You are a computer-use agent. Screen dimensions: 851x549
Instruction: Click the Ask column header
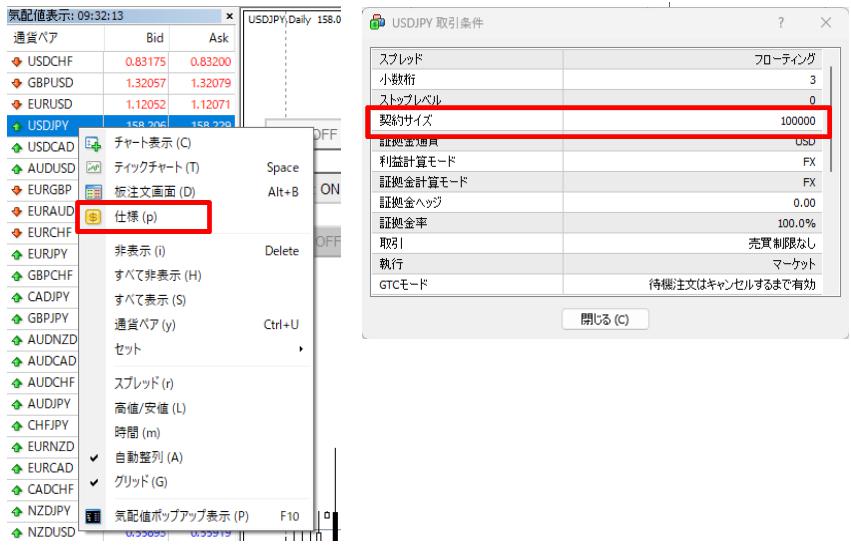202,38
